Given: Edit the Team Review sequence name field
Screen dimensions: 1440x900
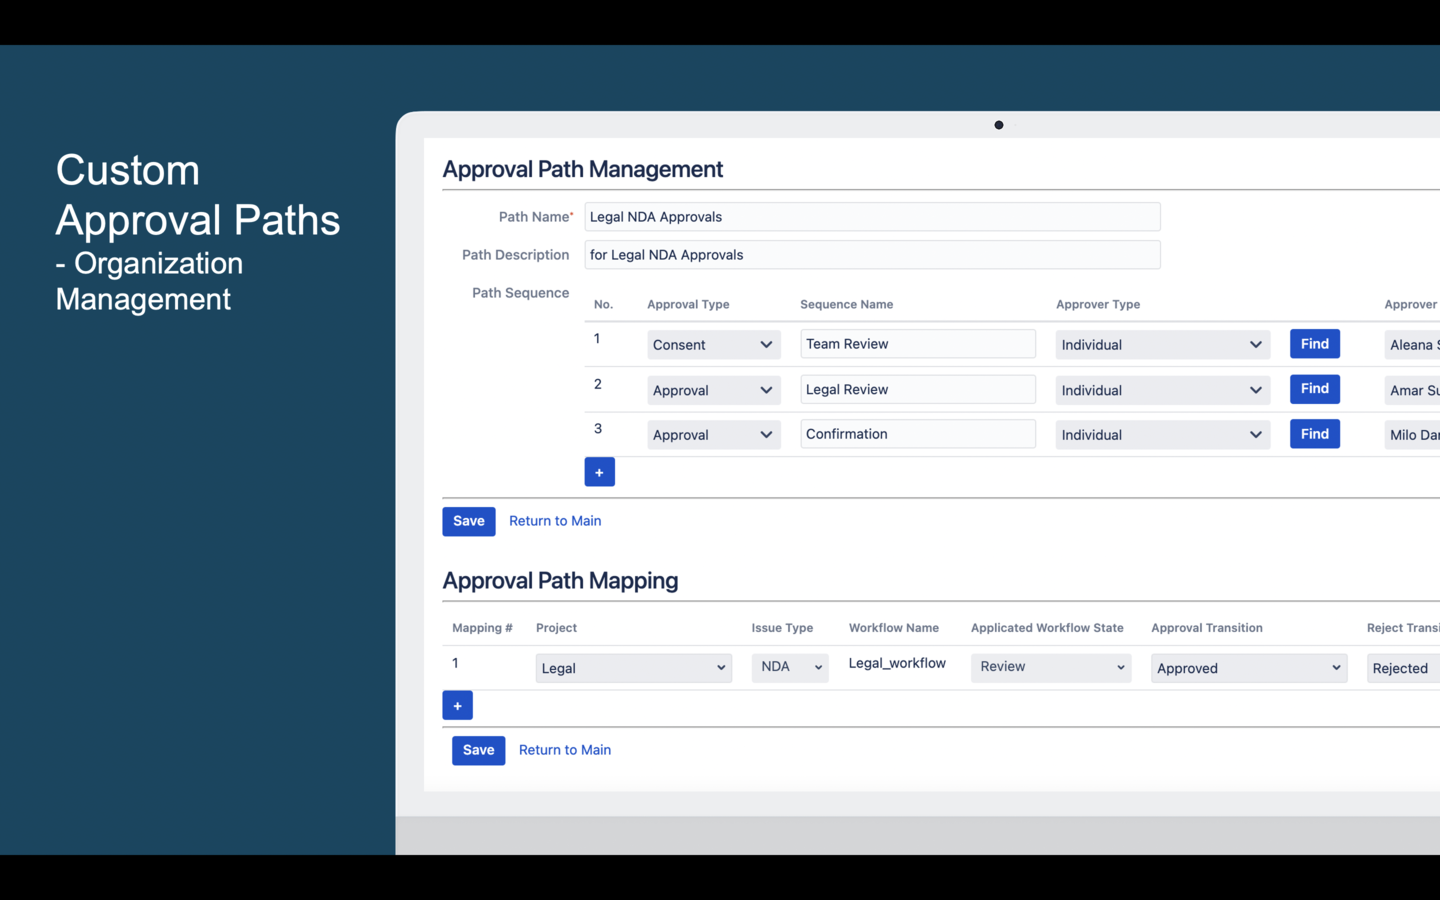Looking at the screenshot, I should pos(918,344).
